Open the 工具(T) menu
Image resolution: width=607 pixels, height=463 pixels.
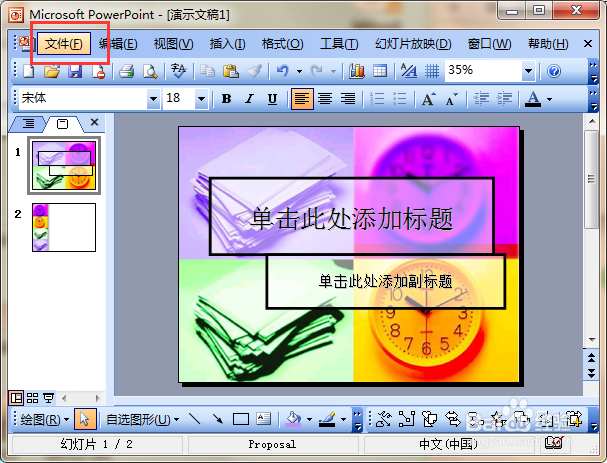pos(339,44)
